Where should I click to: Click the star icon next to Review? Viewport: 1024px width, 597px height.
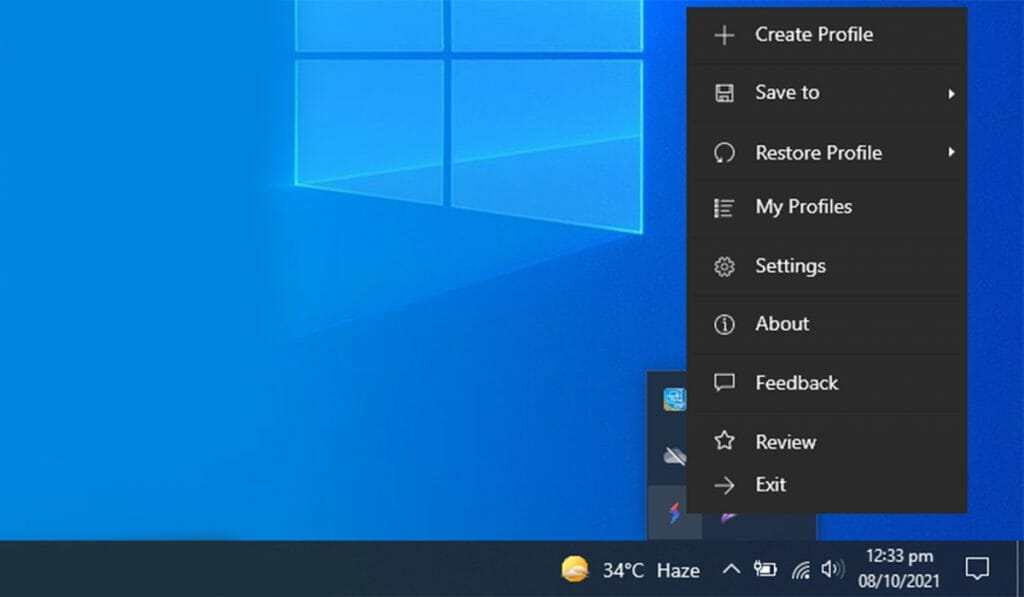click(724, 442)
